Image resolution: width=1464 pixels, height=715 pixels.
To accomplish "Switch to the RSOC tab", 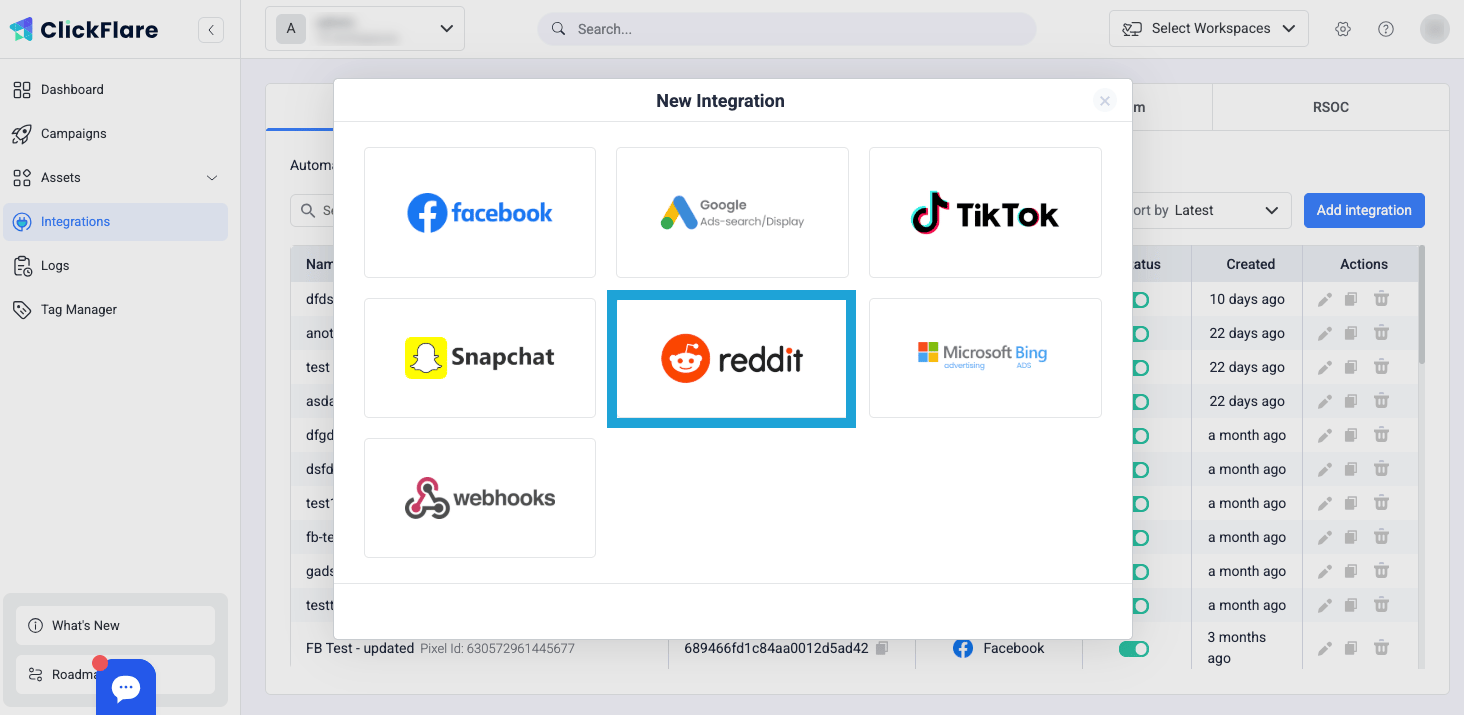I will 1330,107.
